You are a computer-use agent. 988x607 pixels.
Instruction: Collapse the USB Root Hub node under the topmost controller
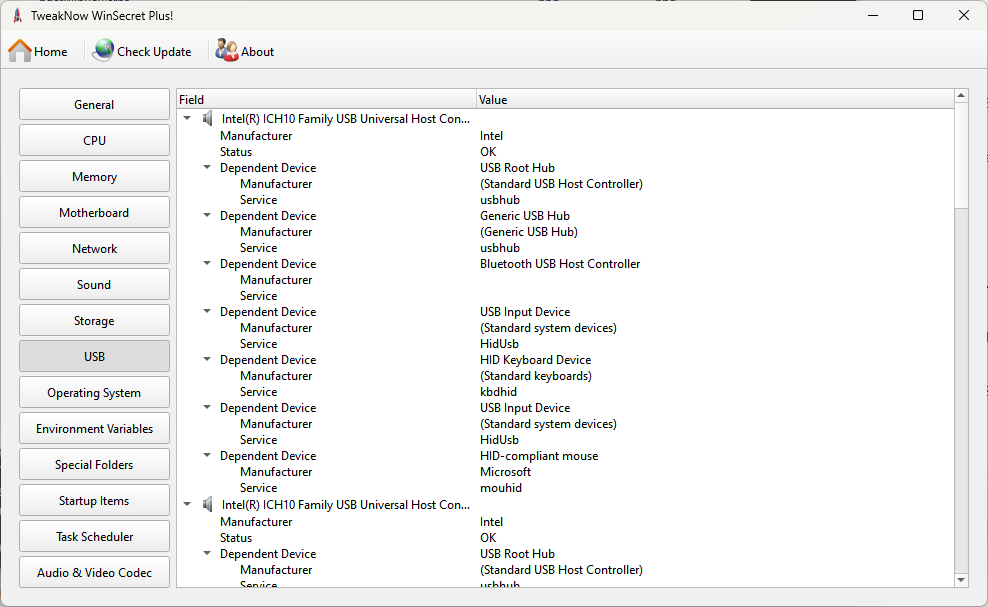pos(207,167)
